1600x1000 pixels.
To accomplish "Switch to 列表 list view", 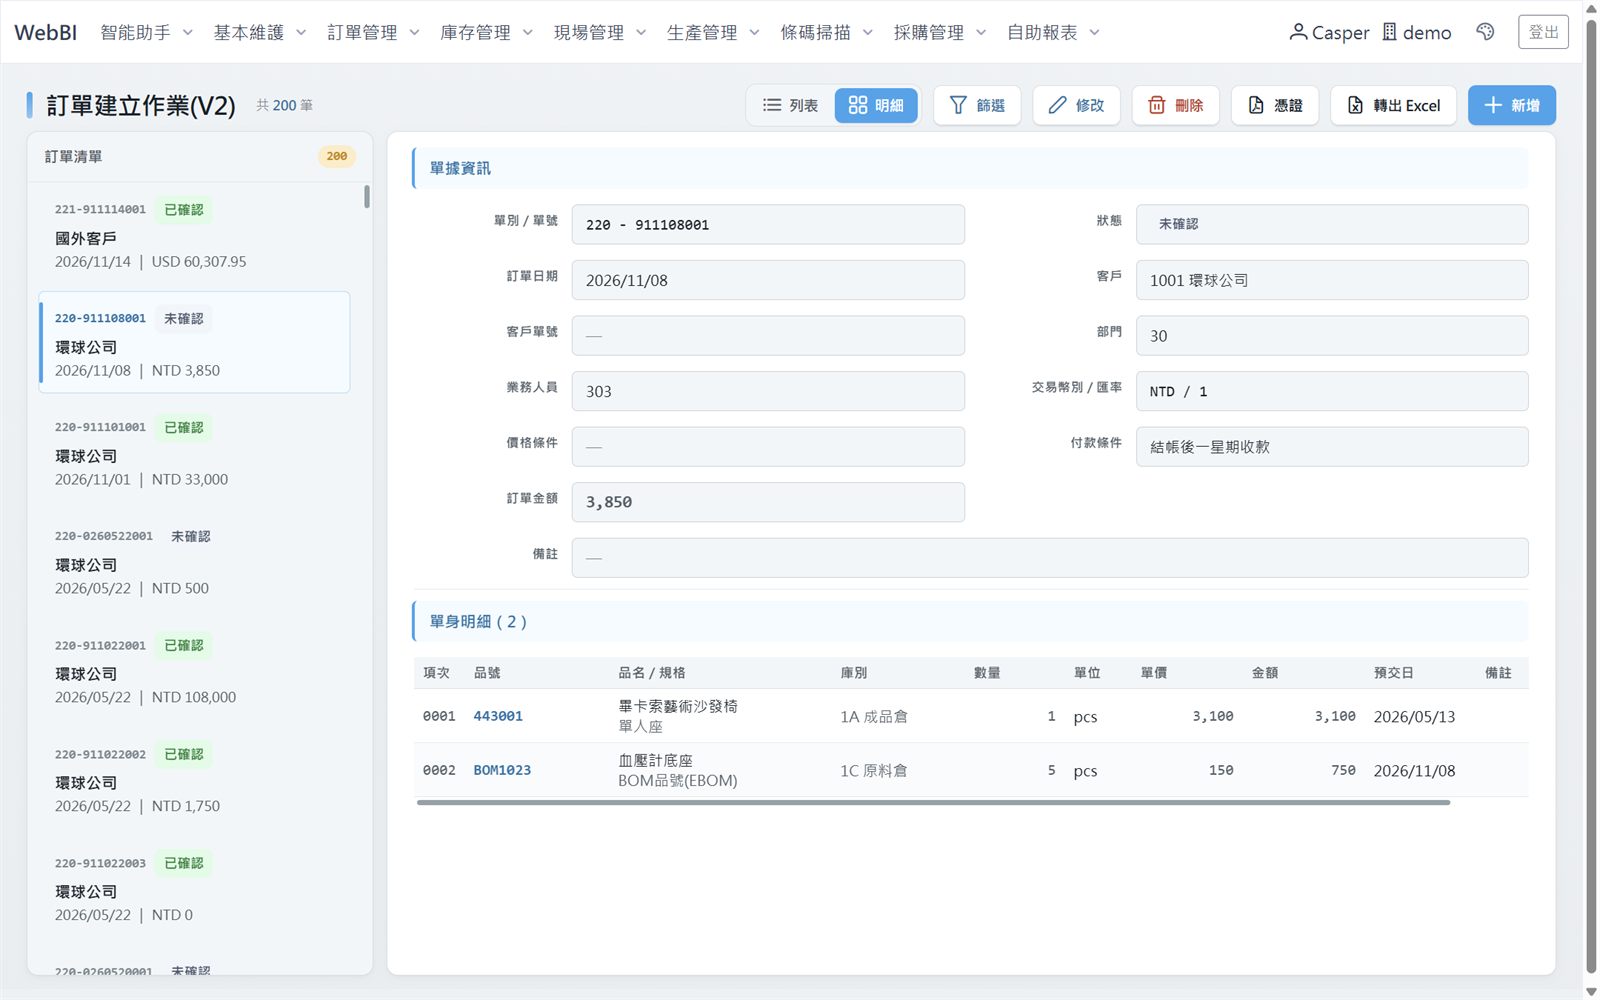I will pyautogui.click(x=790, y=105).
